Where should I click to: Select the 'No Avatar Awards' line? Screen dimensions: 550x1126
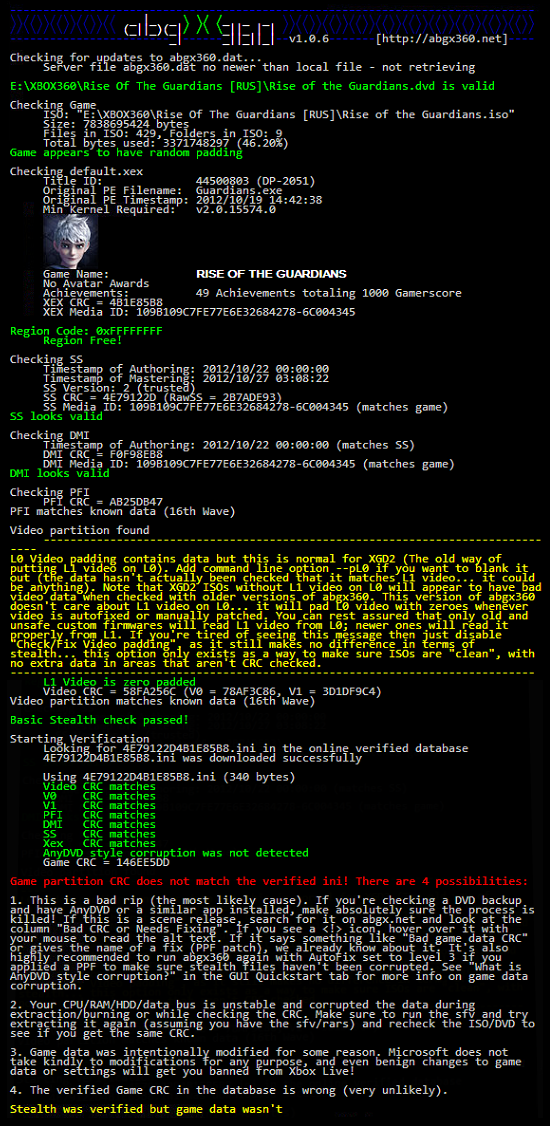pos(96,284)
